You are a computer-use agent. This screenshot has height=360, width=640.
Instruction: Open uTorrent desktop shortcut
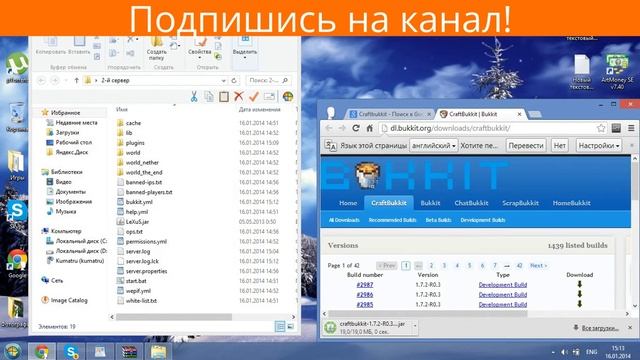pos(16,67)
